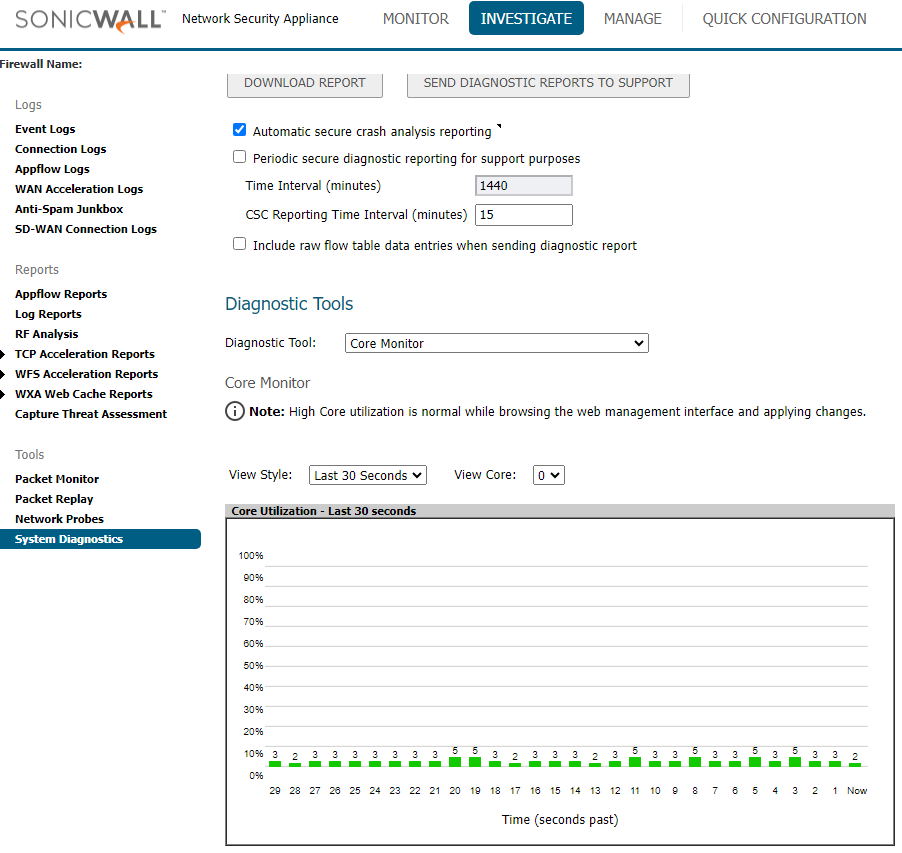Select the INVESTIGATE tab

coord(526,18)
